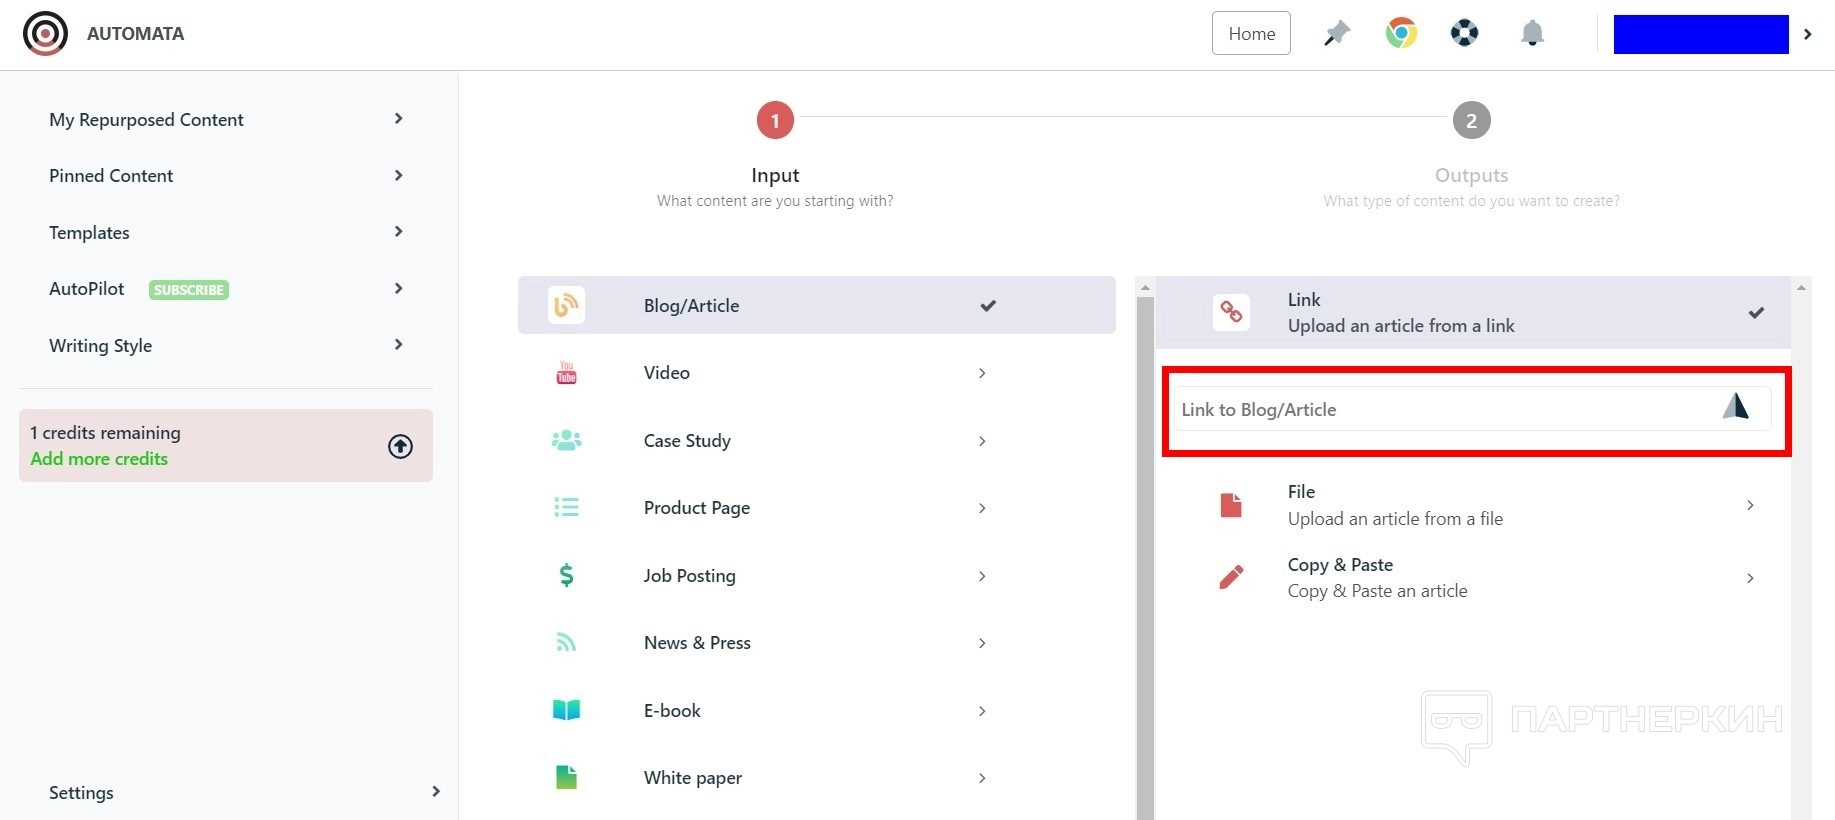The width and height of the screenshot is (1835, 820).
Task: Open the Chrome extension icon
Action: (1401, 33)
